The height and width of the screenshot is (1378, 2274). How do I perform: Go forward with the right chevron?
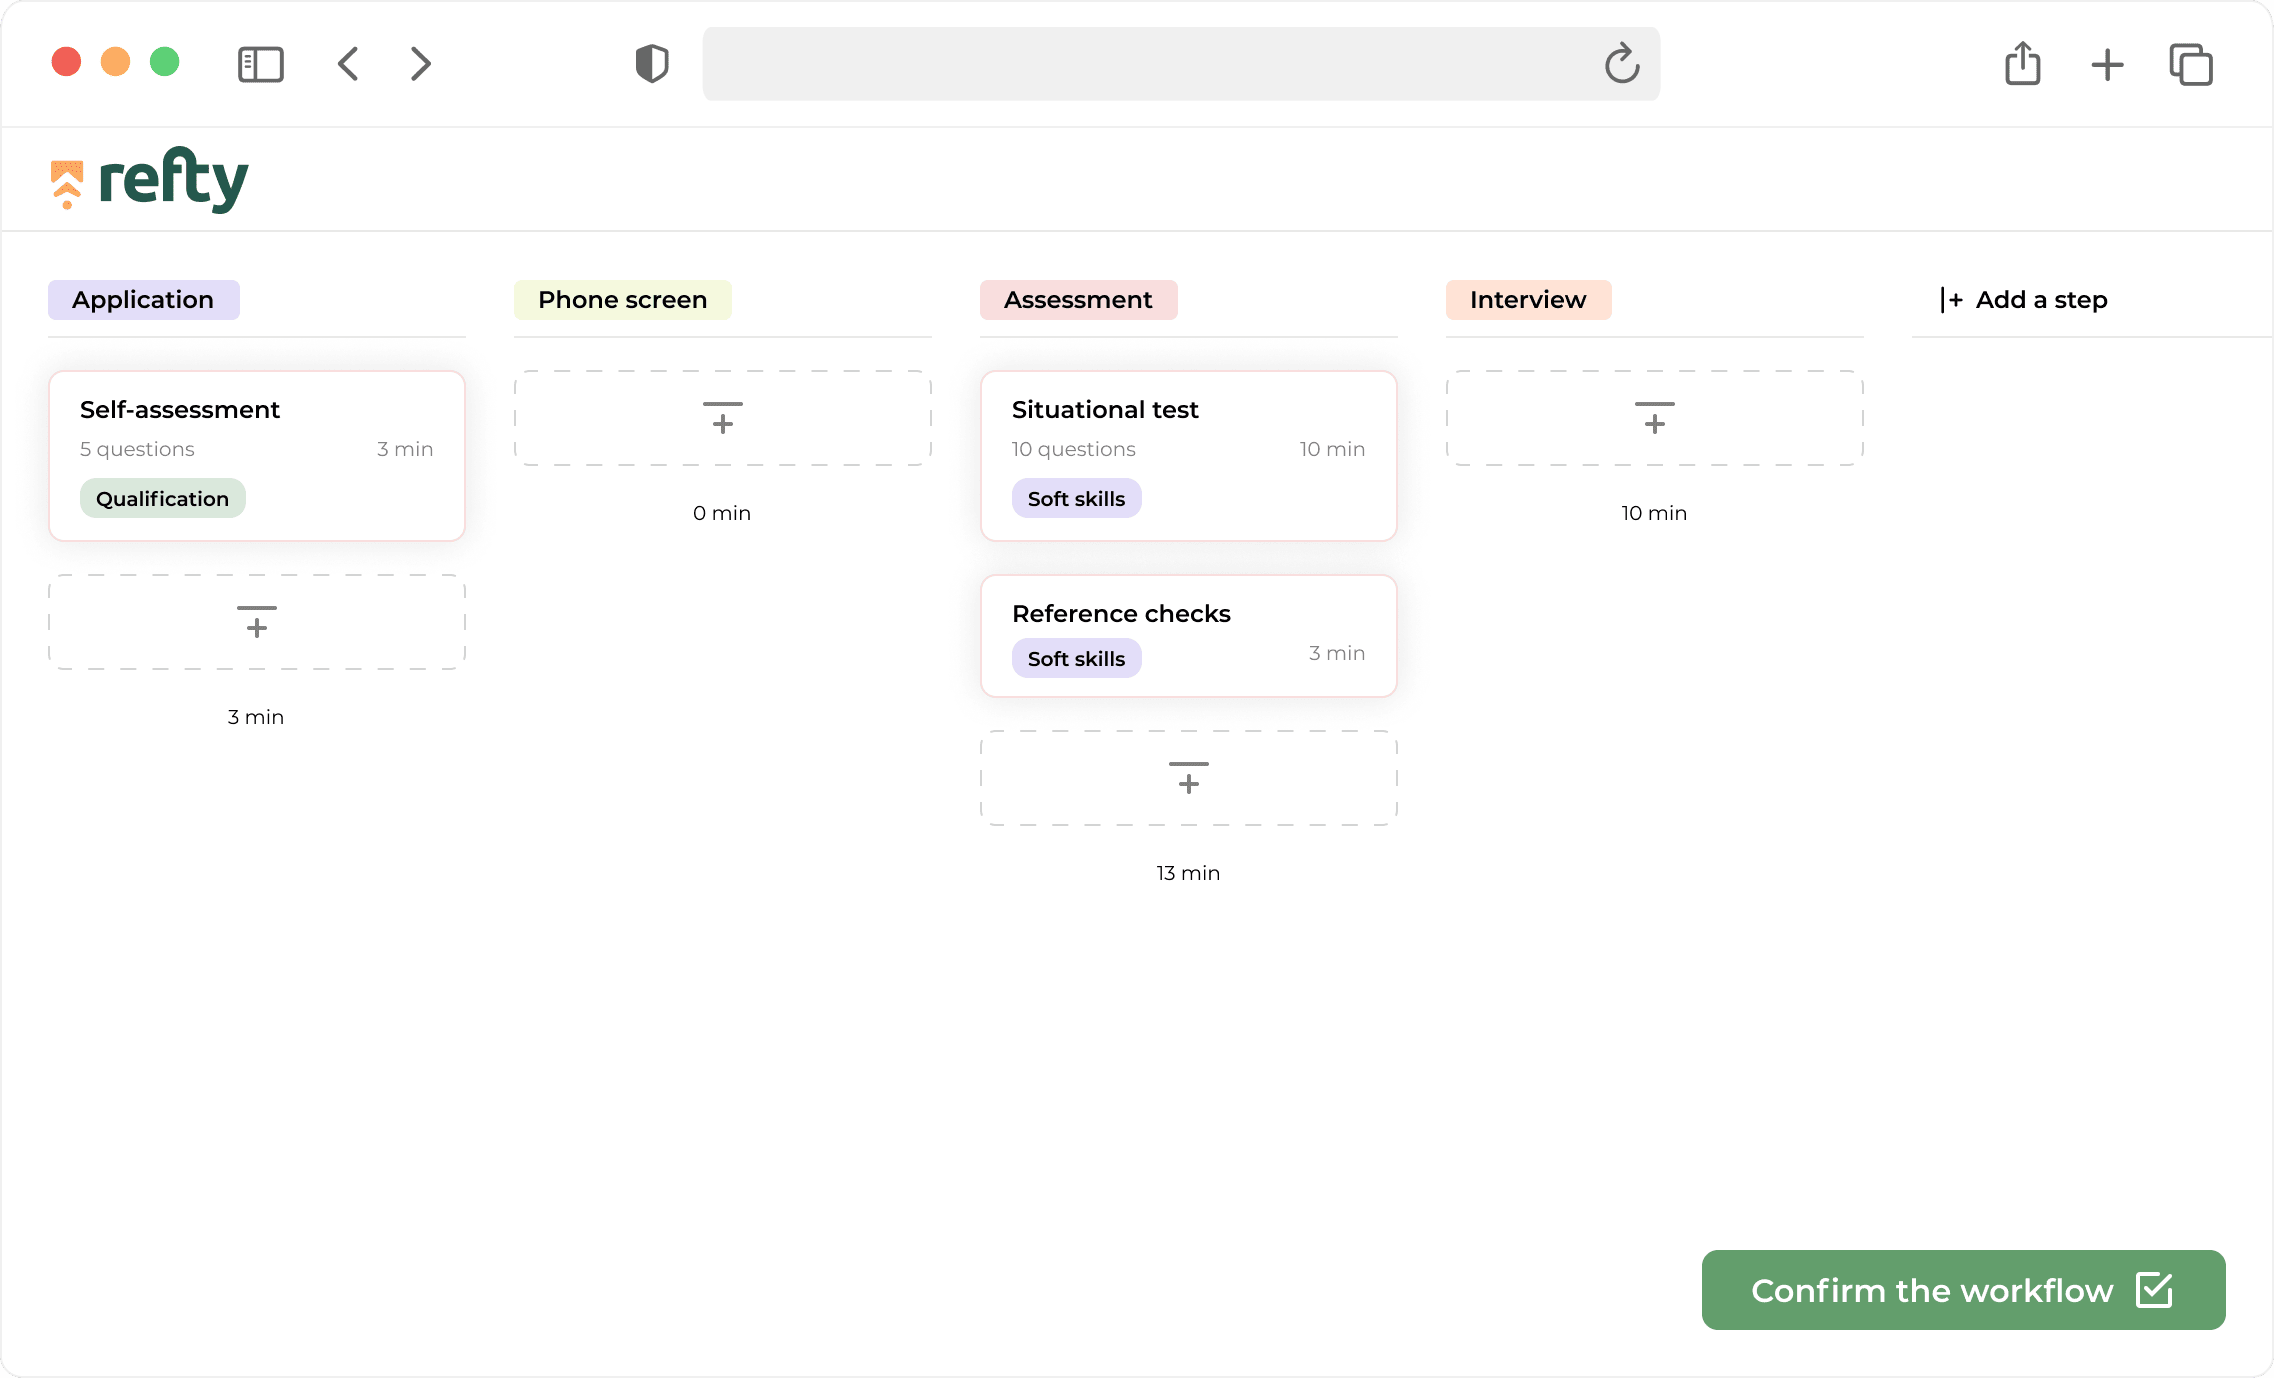click(421, 64)
